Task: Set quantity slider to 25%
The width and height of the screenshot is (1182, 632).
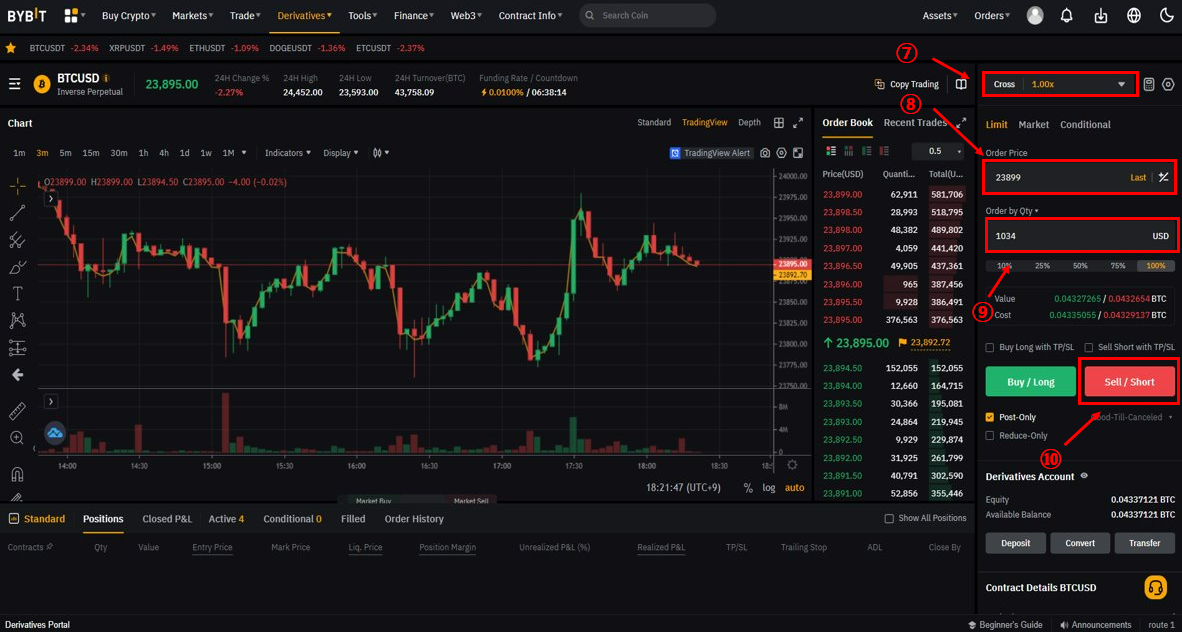Action: pyautogui.click(x=1042, y=265)
